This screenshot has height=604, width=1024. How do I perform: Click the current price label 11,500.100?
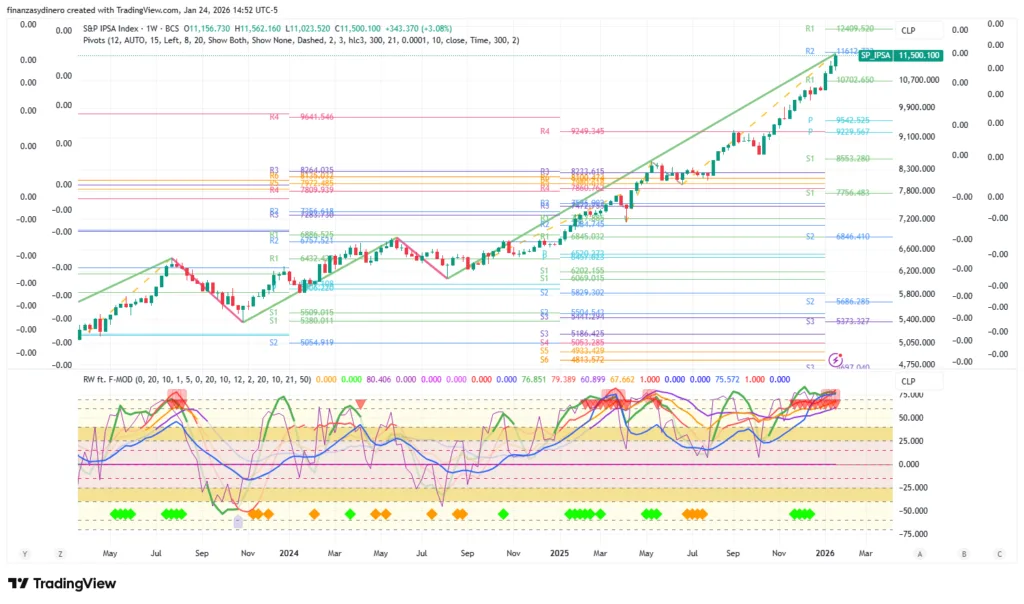point(919,56)
